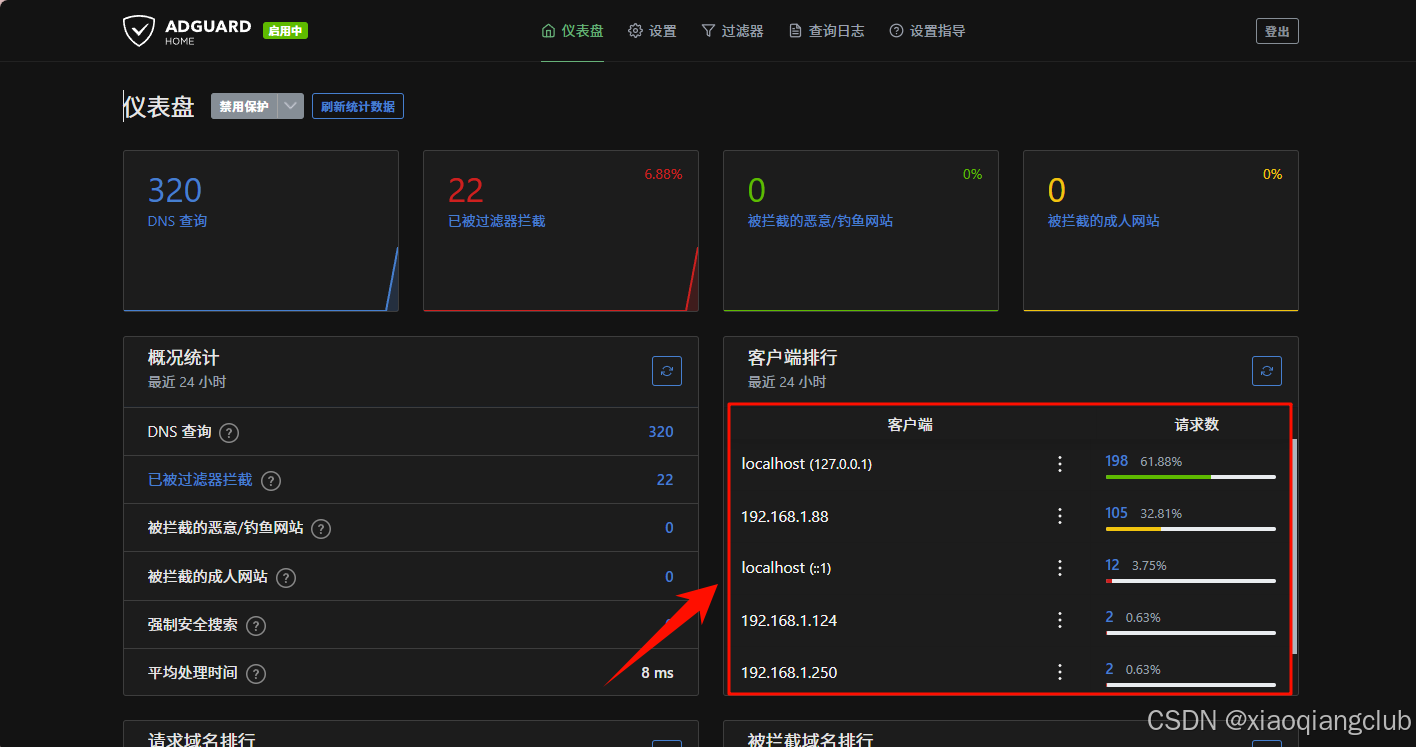Open the kebab menu for 192.168.1.88
1416x747 pixels.
pos(1060,516)
